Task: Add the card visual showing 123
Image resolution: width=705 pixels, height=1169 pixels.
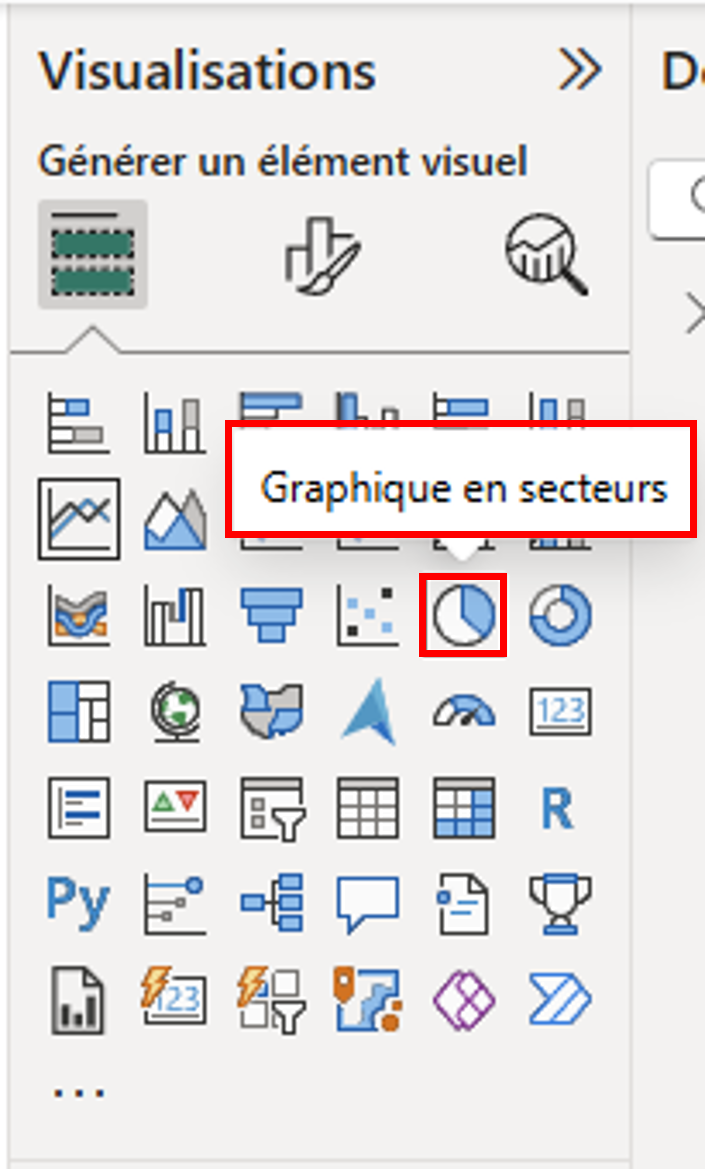Action: point(560,711)
